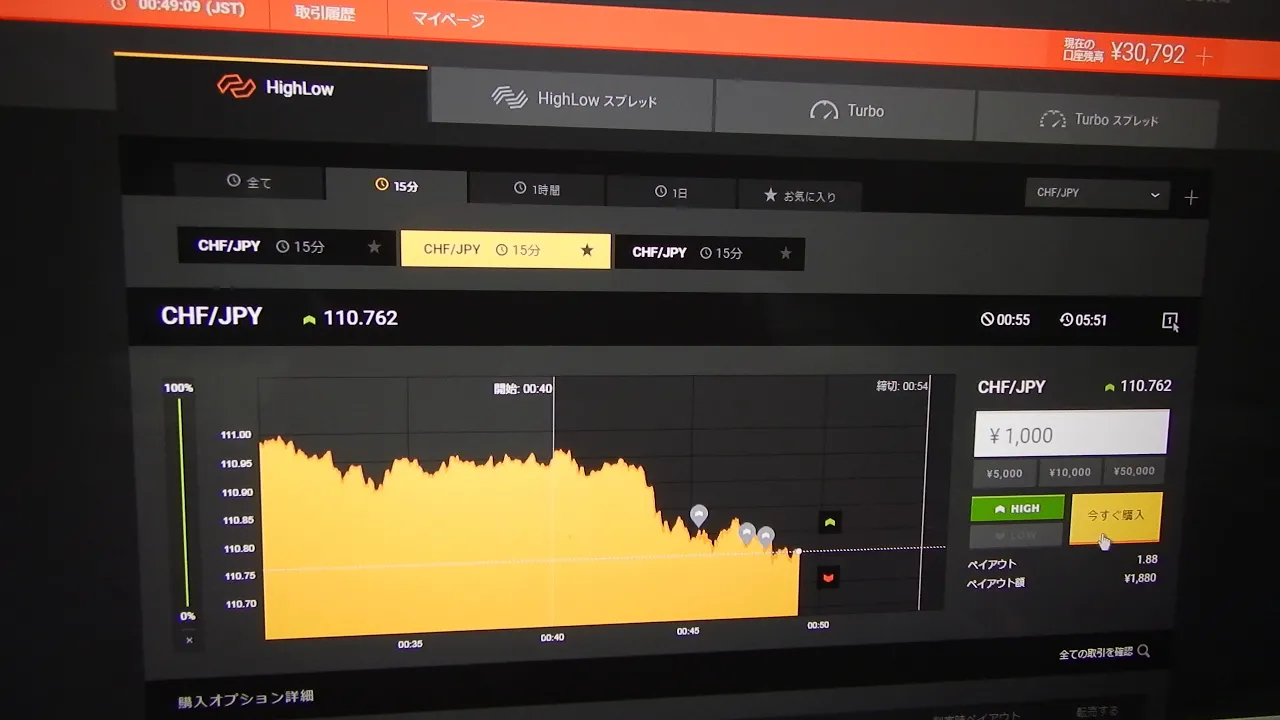This screenshot has width=1280, height=720.
Task: Click the 購入オプション詳細 heading
Action: click(245, 699)
